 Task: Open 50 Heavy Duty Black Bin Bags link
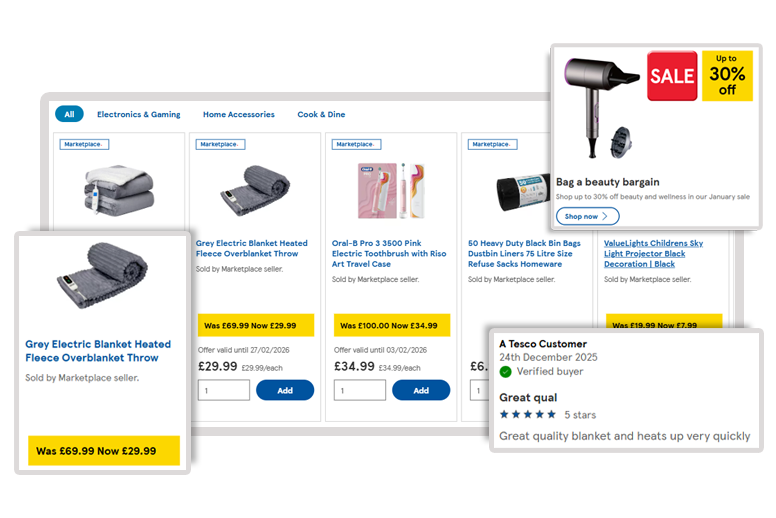pyautogui.click(x=524, y=253)
